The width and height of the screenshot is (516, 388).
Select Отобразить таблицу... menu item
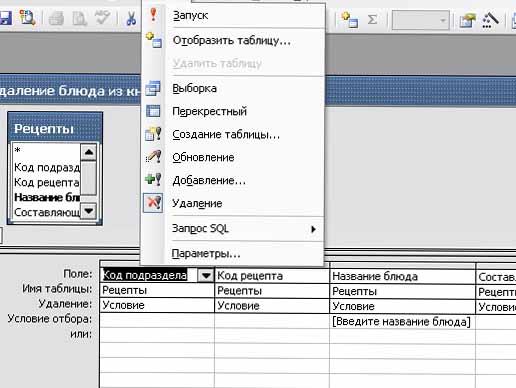pyautogui.click(x=233, y=40)
